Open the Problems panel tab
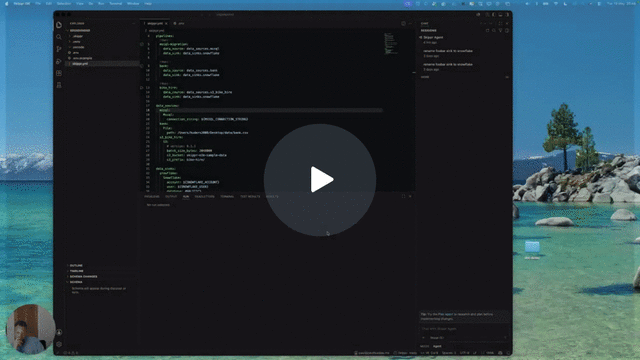 (152, 196)
